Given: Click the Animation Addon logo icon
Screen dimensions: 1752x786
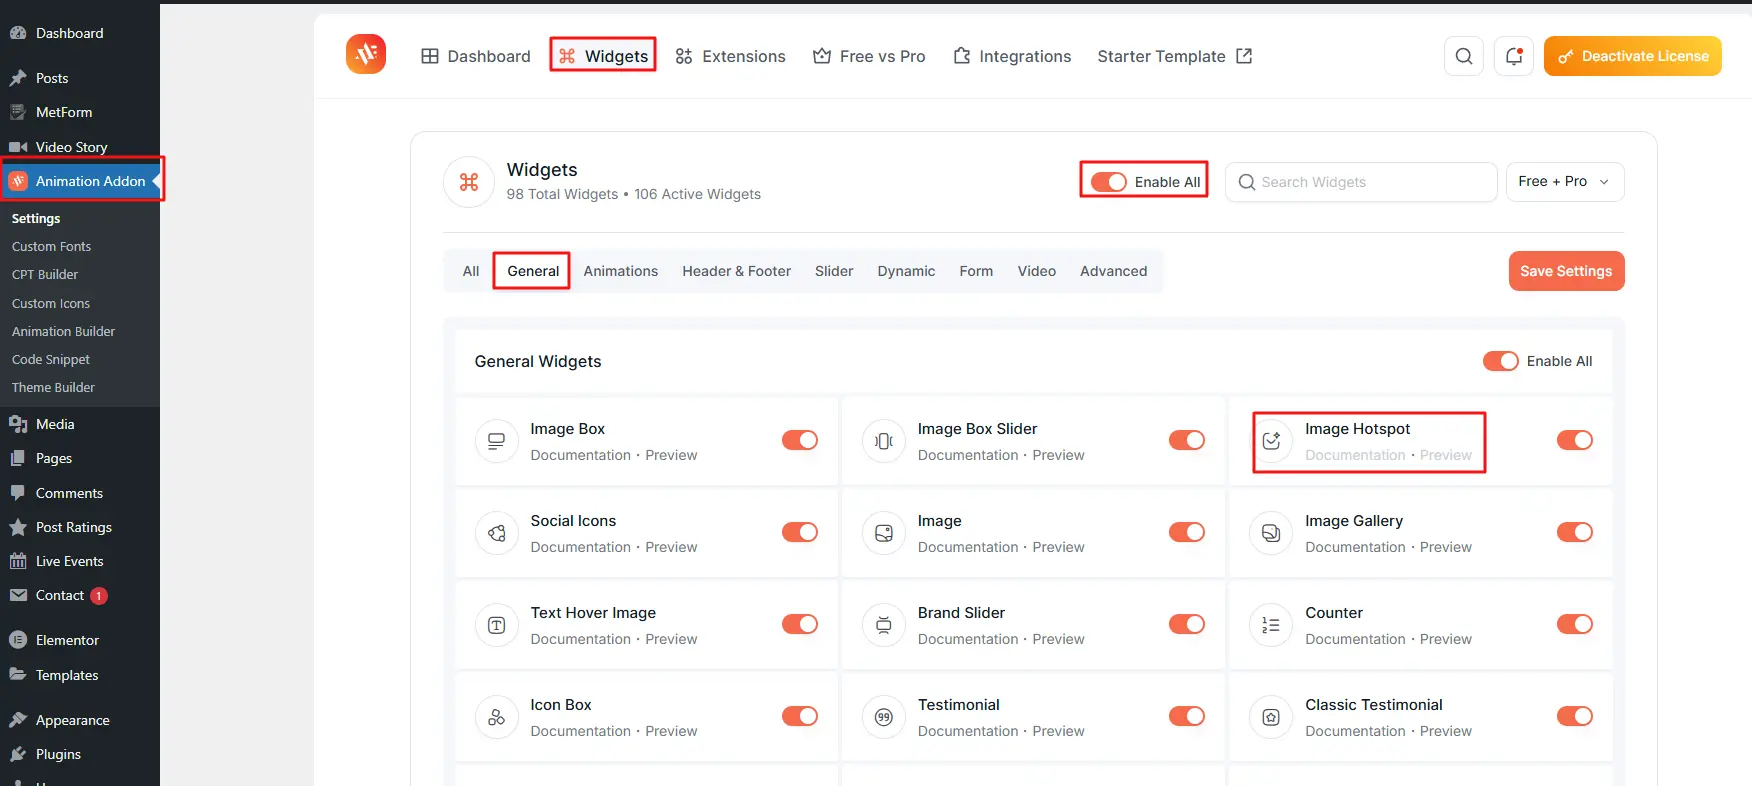Looking at the screenshot, I should click(366, 54).
